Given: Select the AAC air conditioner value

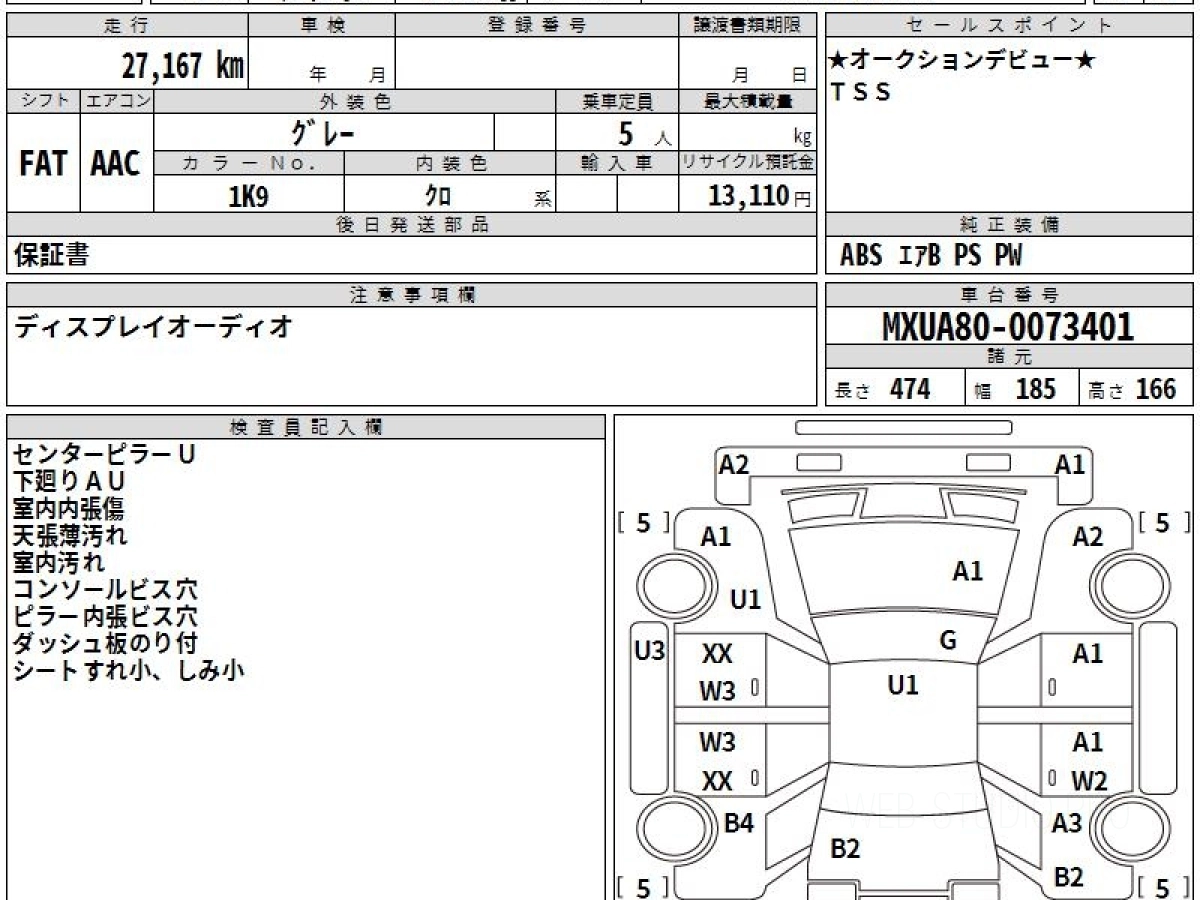Looking at the screenshot, I should (x=116, y=164).
